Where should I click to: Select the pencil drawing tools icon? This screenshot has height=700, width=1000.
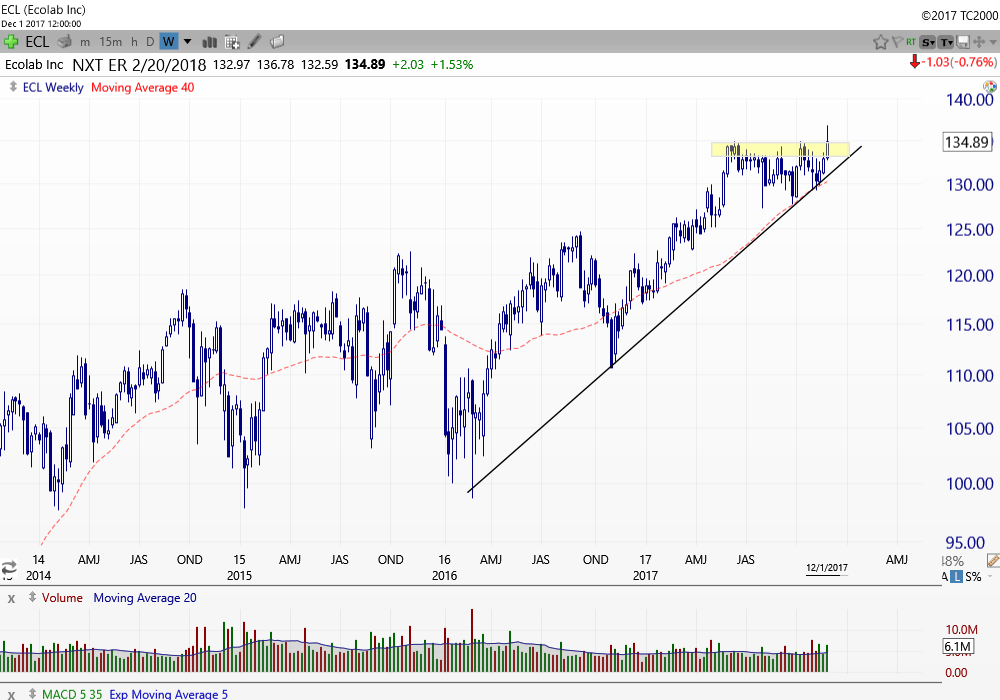255,42
